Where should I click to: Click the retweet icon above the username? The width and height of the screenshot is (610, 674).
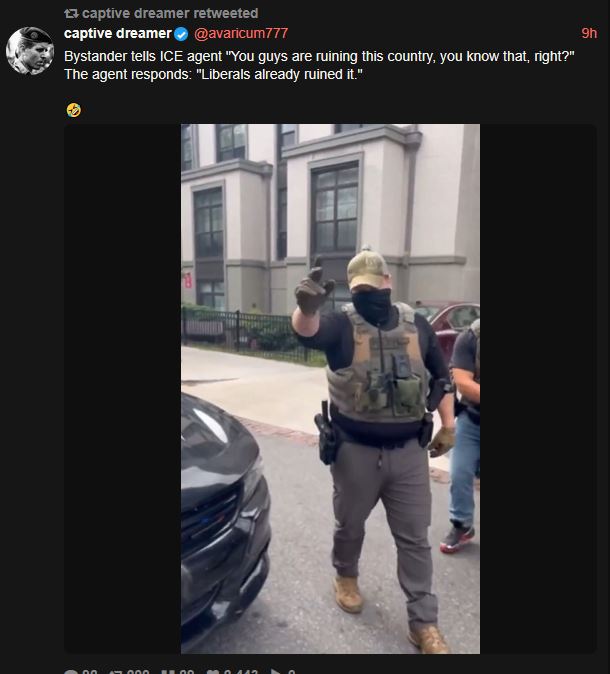(71, 14)
